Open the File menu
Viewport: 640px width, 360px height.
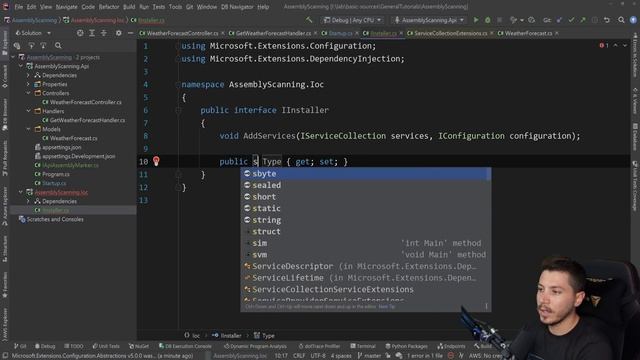(19, 7)
